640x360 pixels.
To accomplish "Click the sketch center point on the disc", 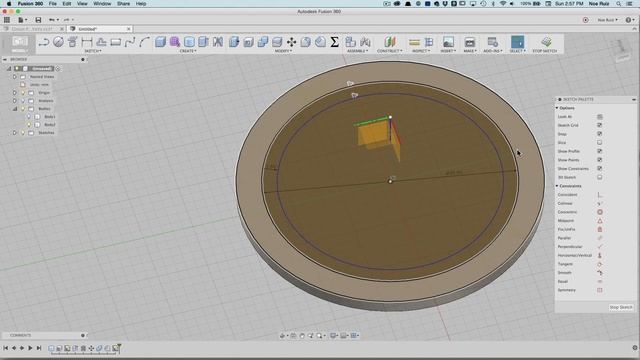I will click(390, 181).
